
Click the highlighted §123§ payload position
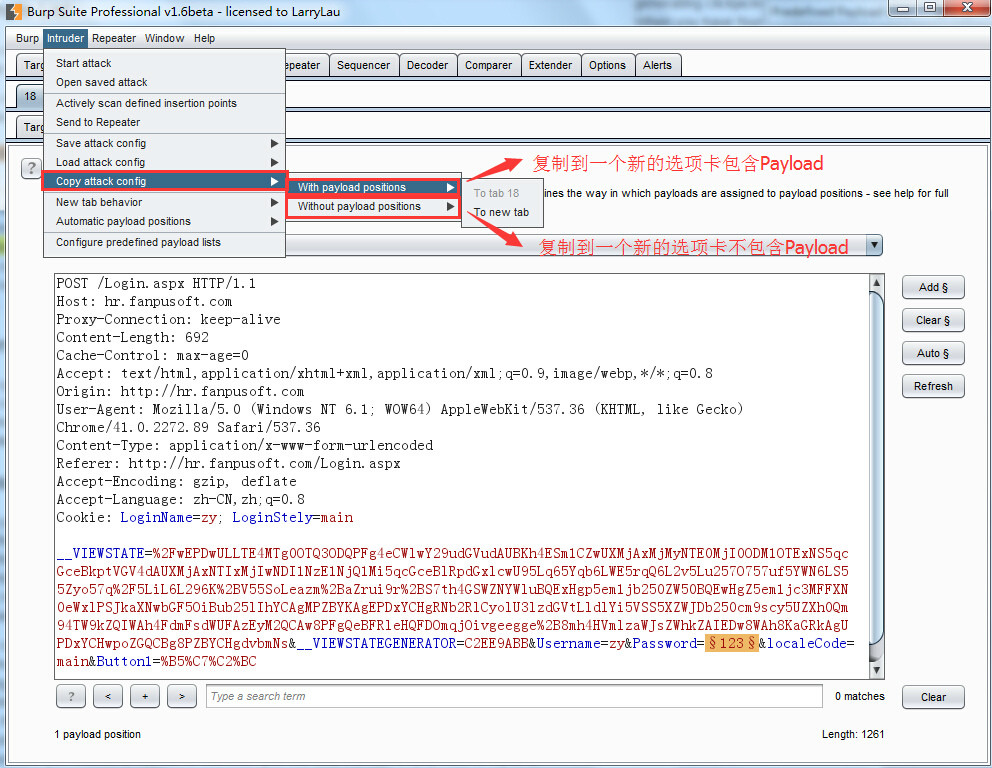(x=732, y=643)
